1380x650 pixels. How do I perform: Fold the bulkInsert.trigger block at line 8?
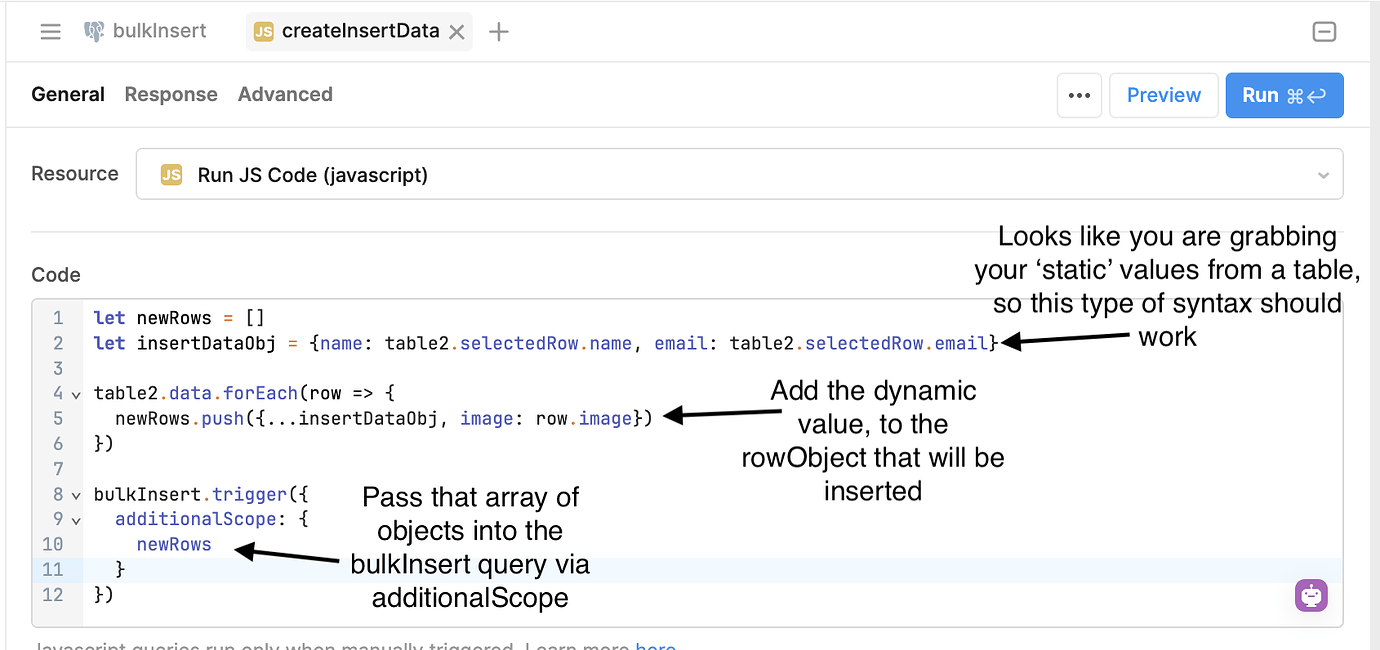tap(76, 495)
